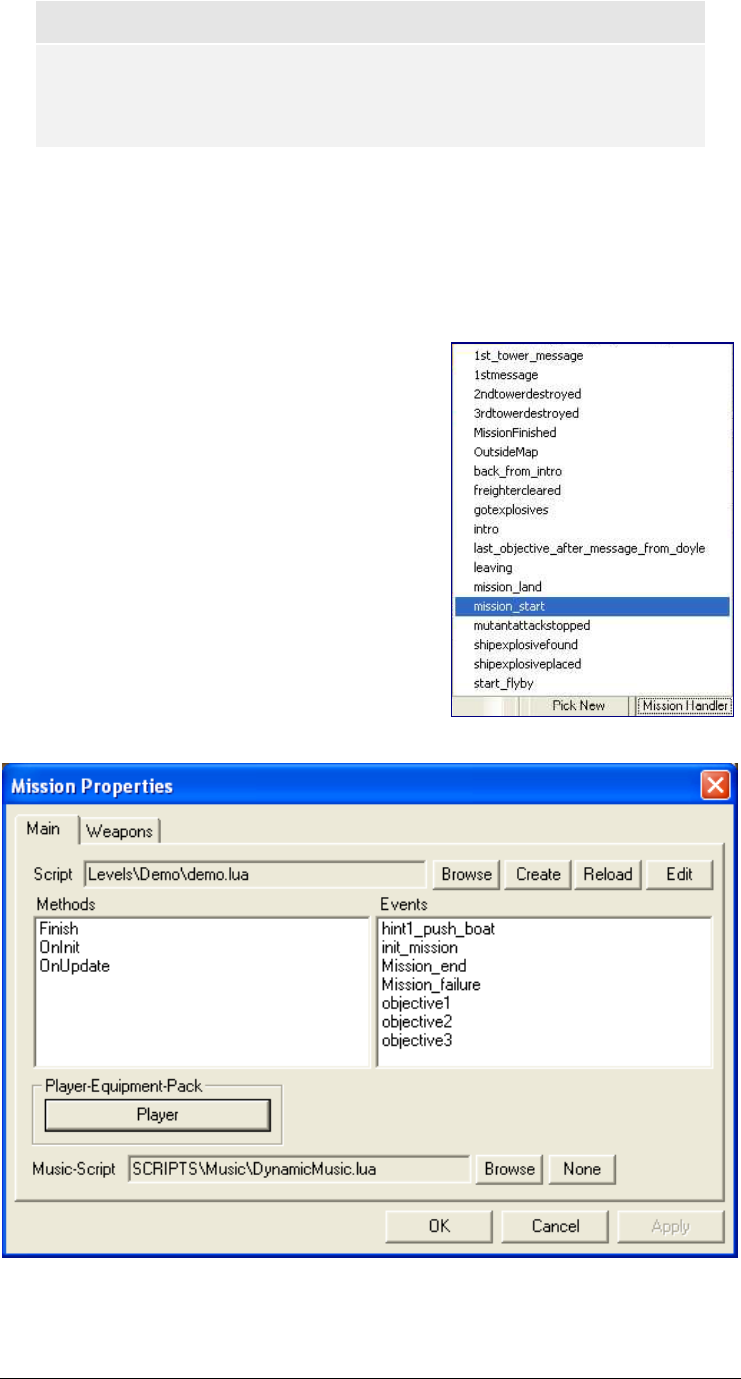This screenshot has height=1379, width=741.
Task: Select Mission_failure event
Action: 431,985
